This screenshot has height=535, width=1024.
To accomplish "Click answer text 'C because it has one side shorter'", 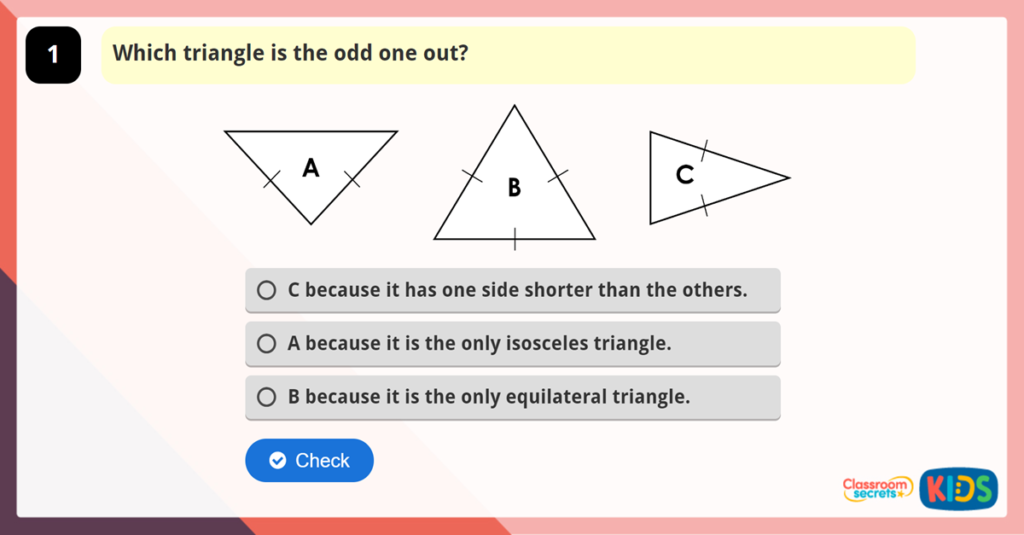I will point(517,290).
